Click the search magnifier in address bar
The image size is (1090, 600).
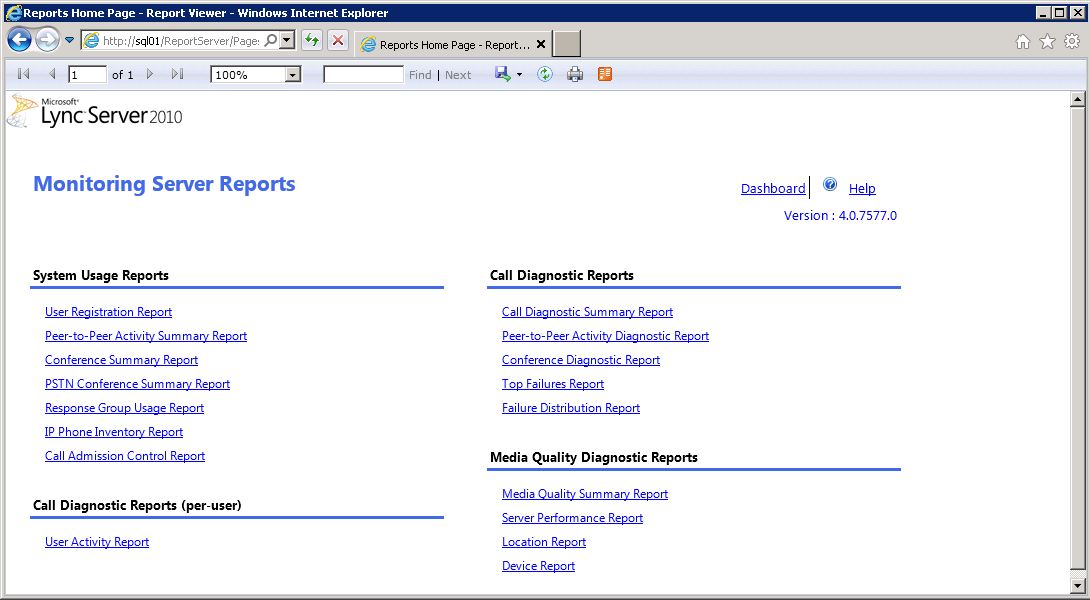point(271,40)
